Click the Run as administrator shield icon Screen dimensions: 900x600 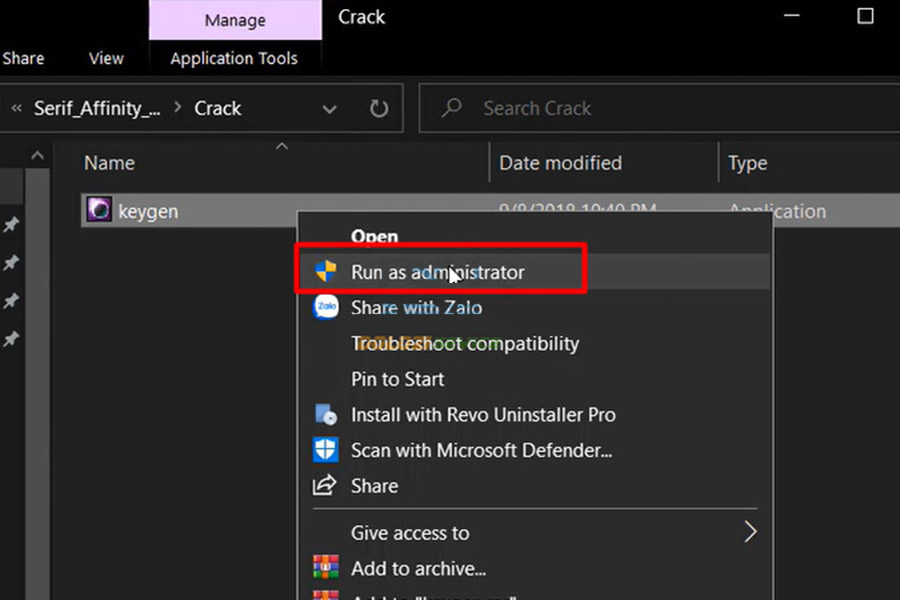click(x=325, y=271)
